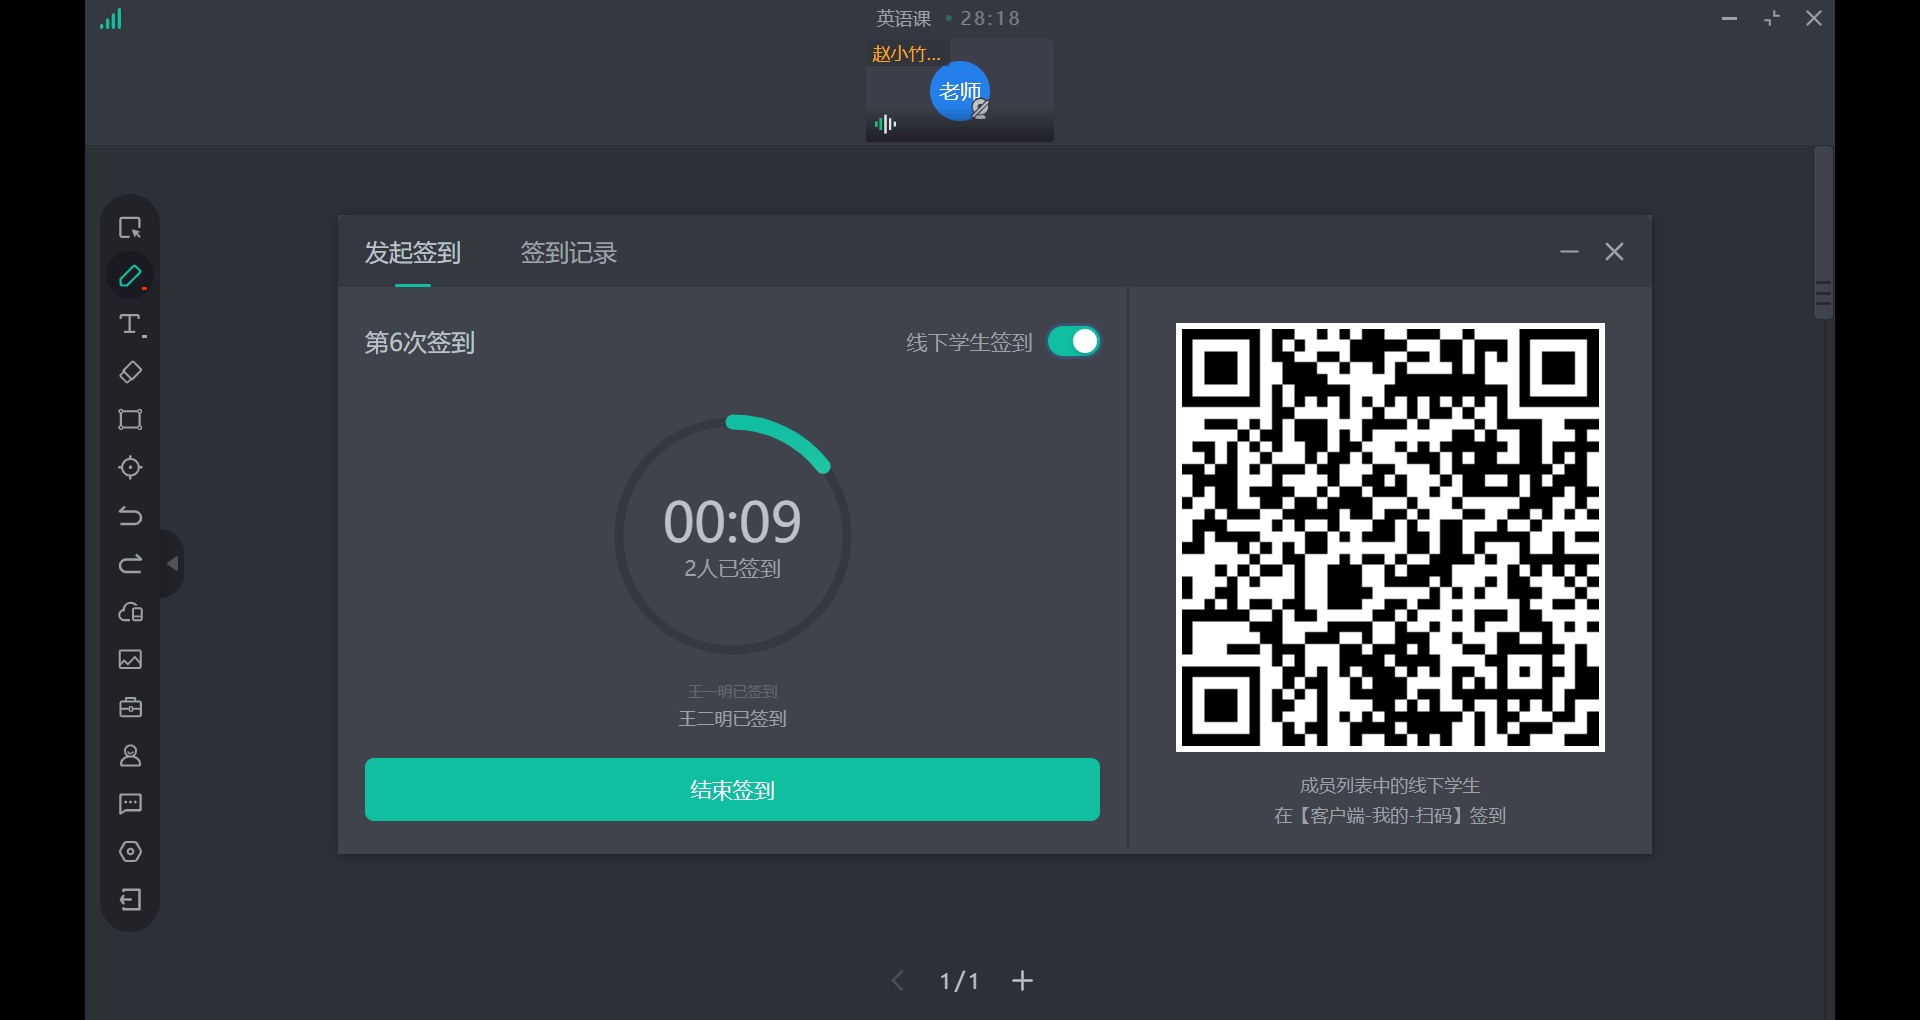This screenshot has width=1920, height=1020.
Task: Click the 王二明已签到 entry
Action: coord(732,719)
